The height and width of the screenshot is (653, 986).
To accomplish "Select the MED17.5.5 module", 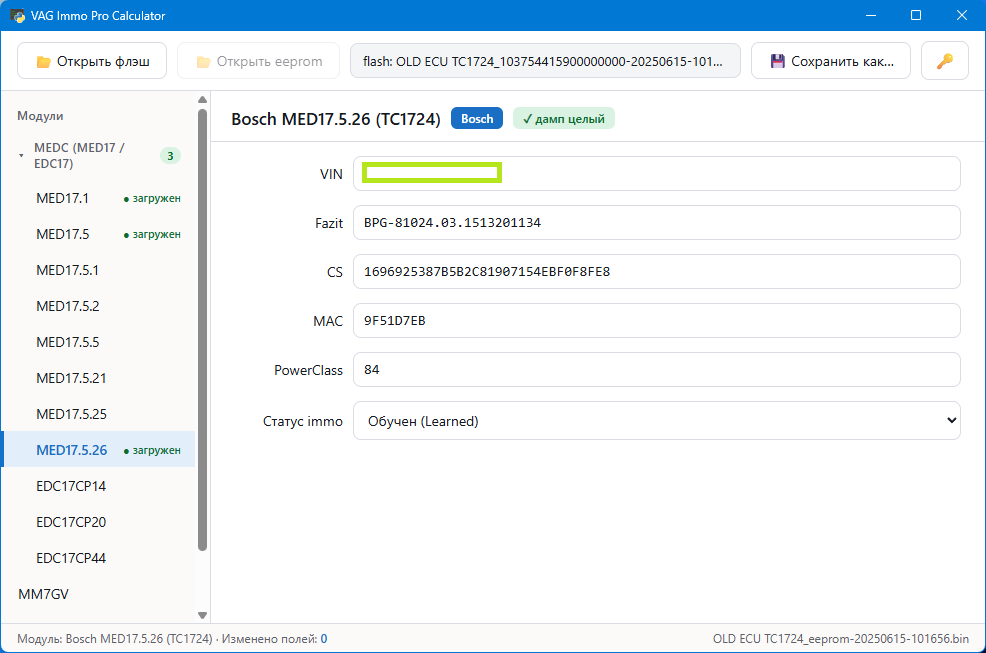I will (x=99, y=342).
